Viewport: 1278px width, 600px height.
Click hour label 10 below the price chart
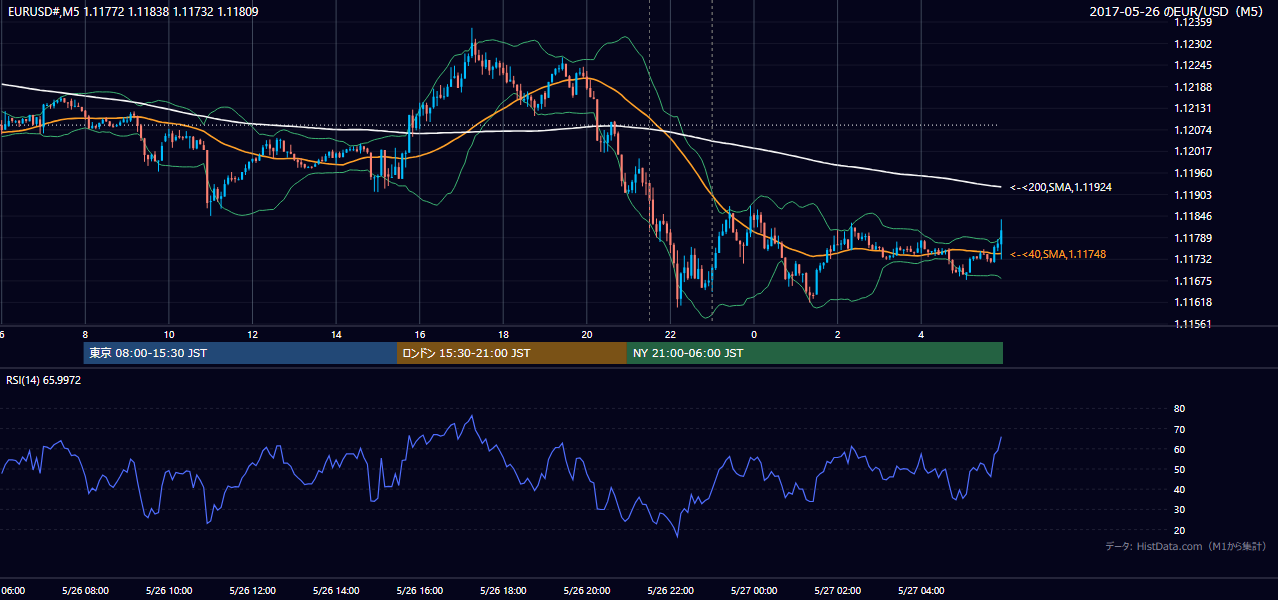pyautogui.click(x=169, y=334)
